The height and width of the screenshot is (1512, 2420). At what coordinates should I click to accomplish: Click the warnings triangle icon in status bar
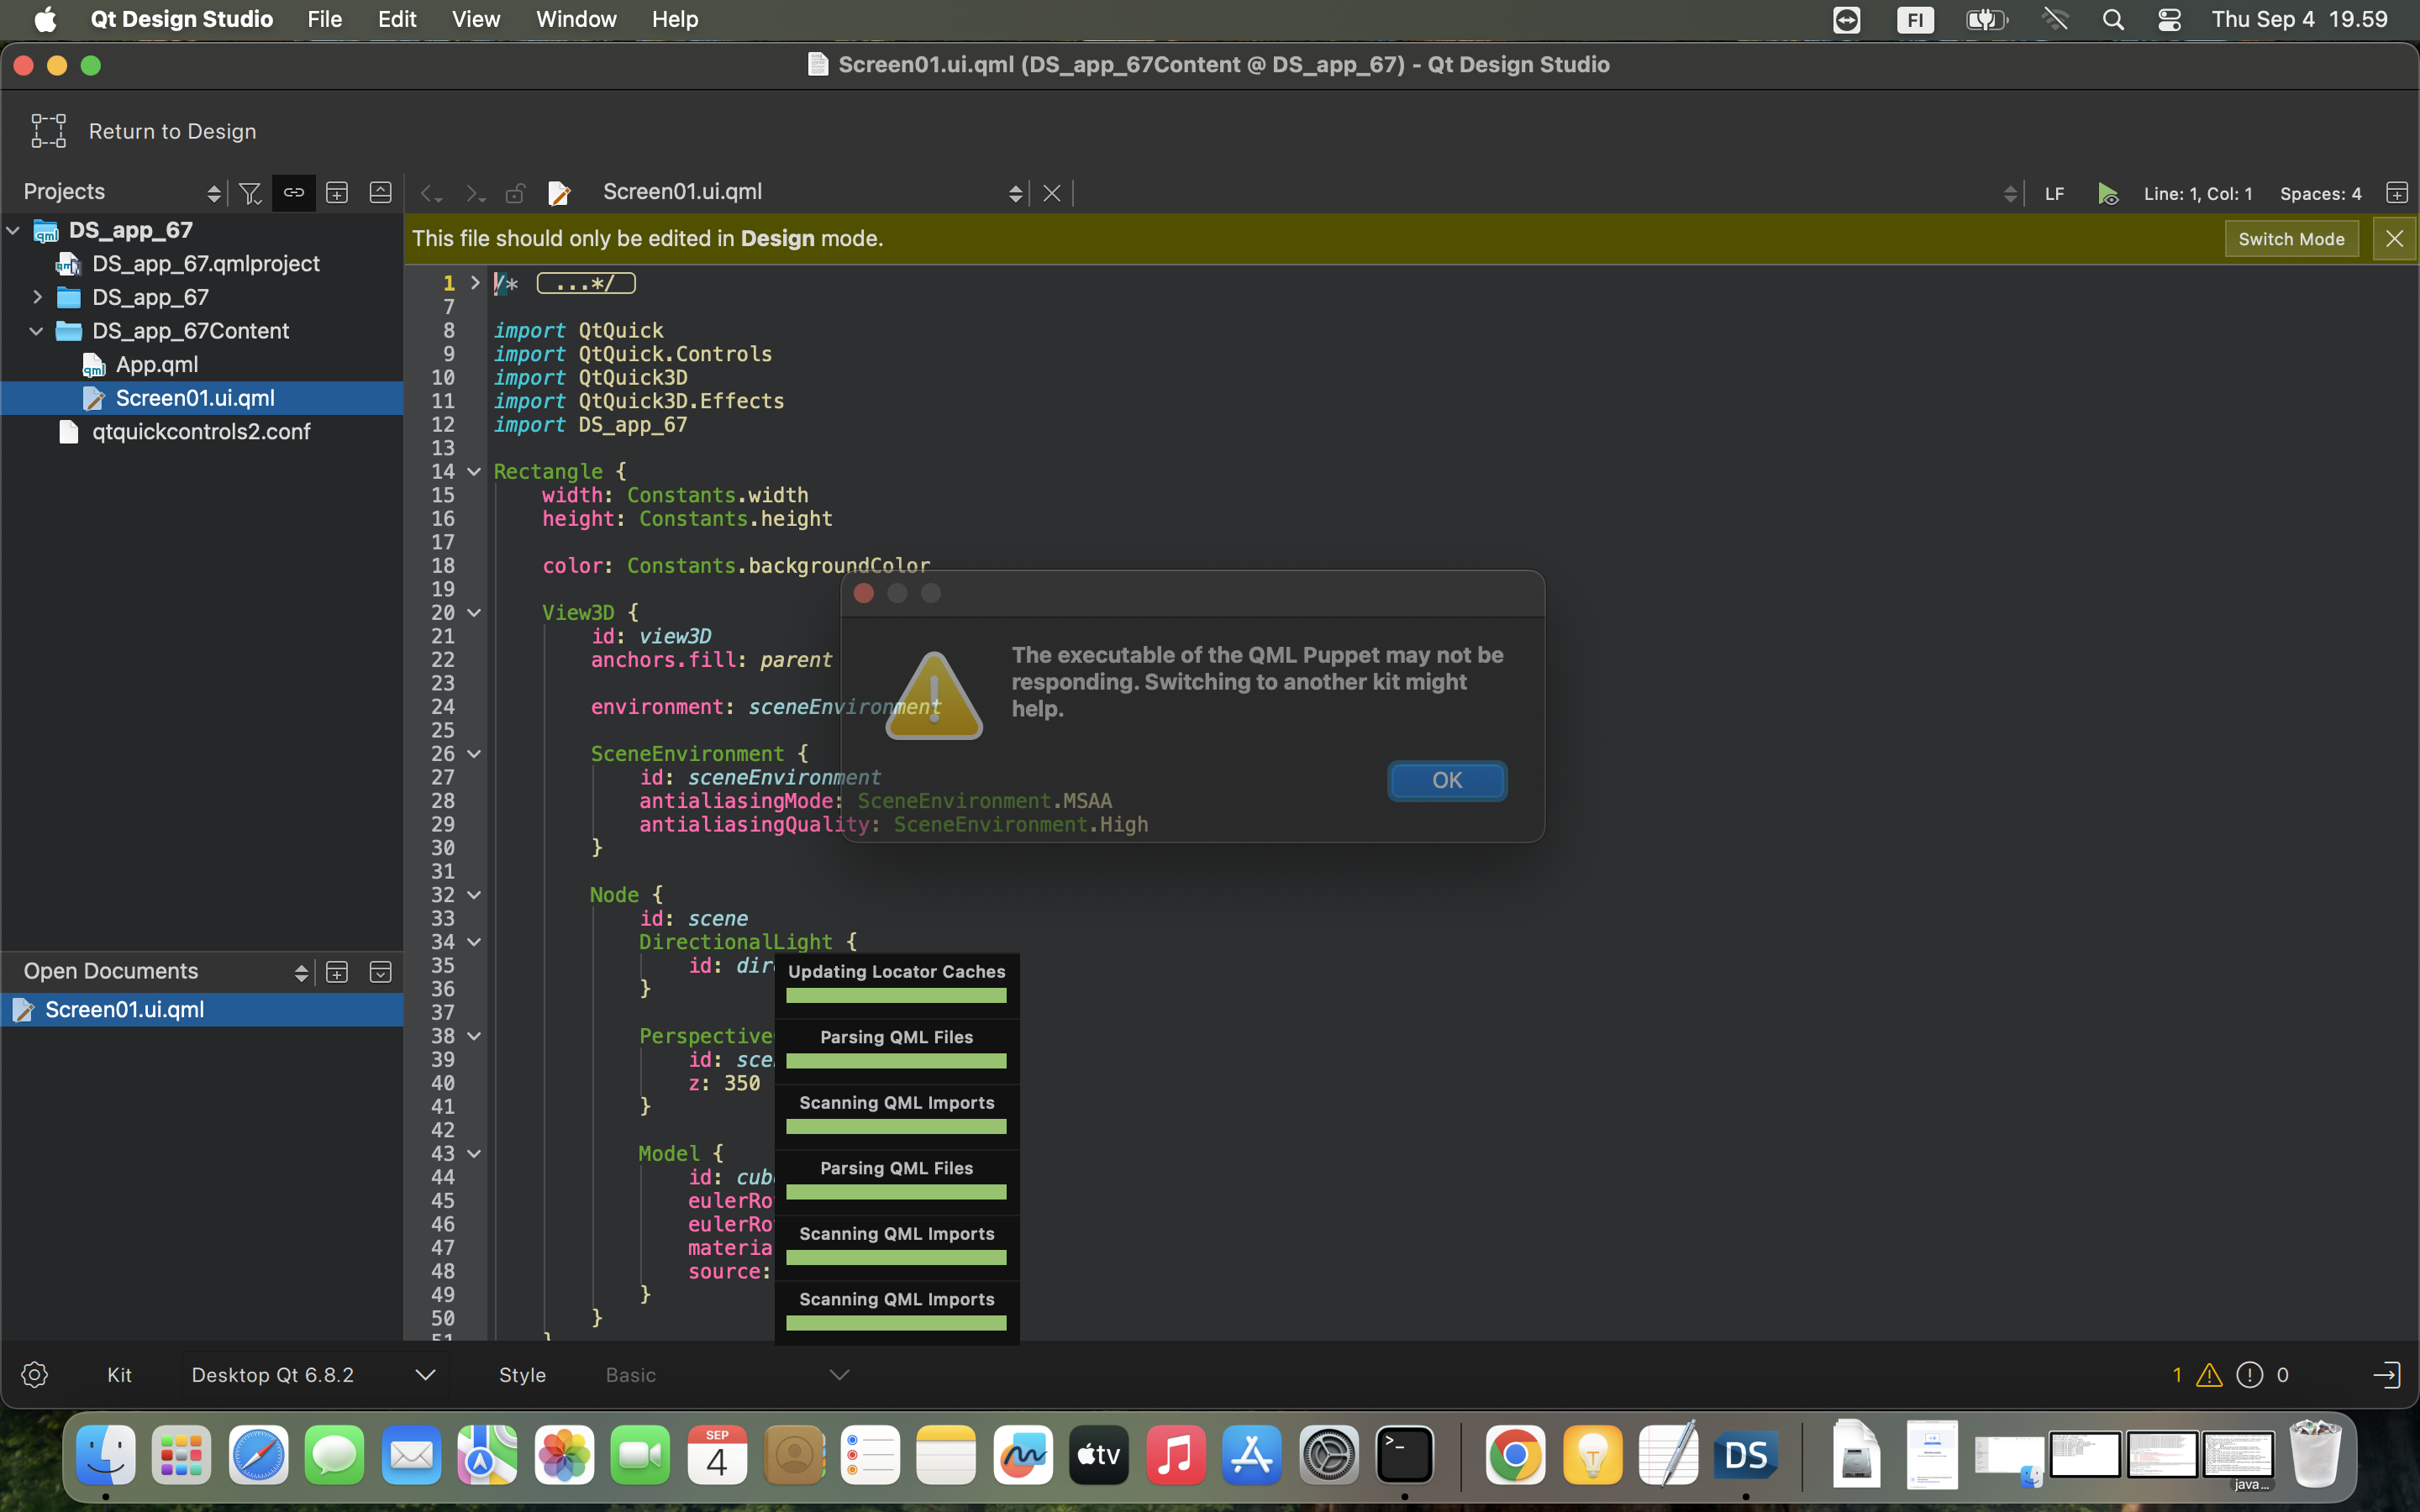click(2208, 1376)
